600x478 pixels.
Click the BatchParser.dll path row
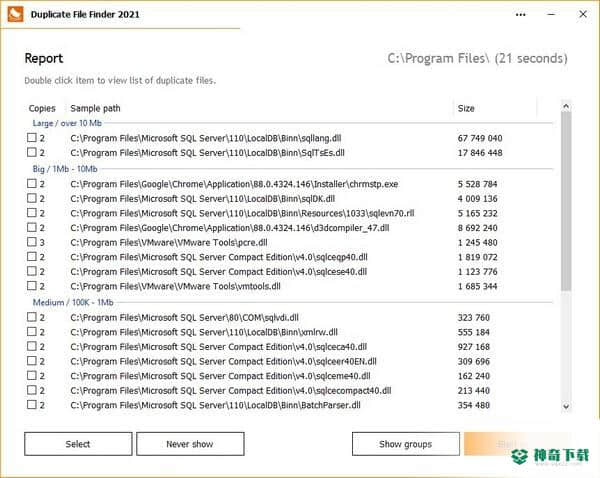(215, 405)
